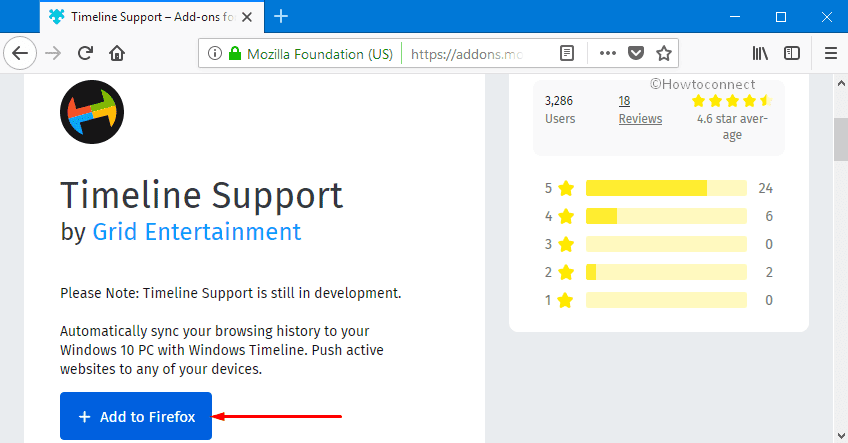Minimize the Firefox window

734,17
